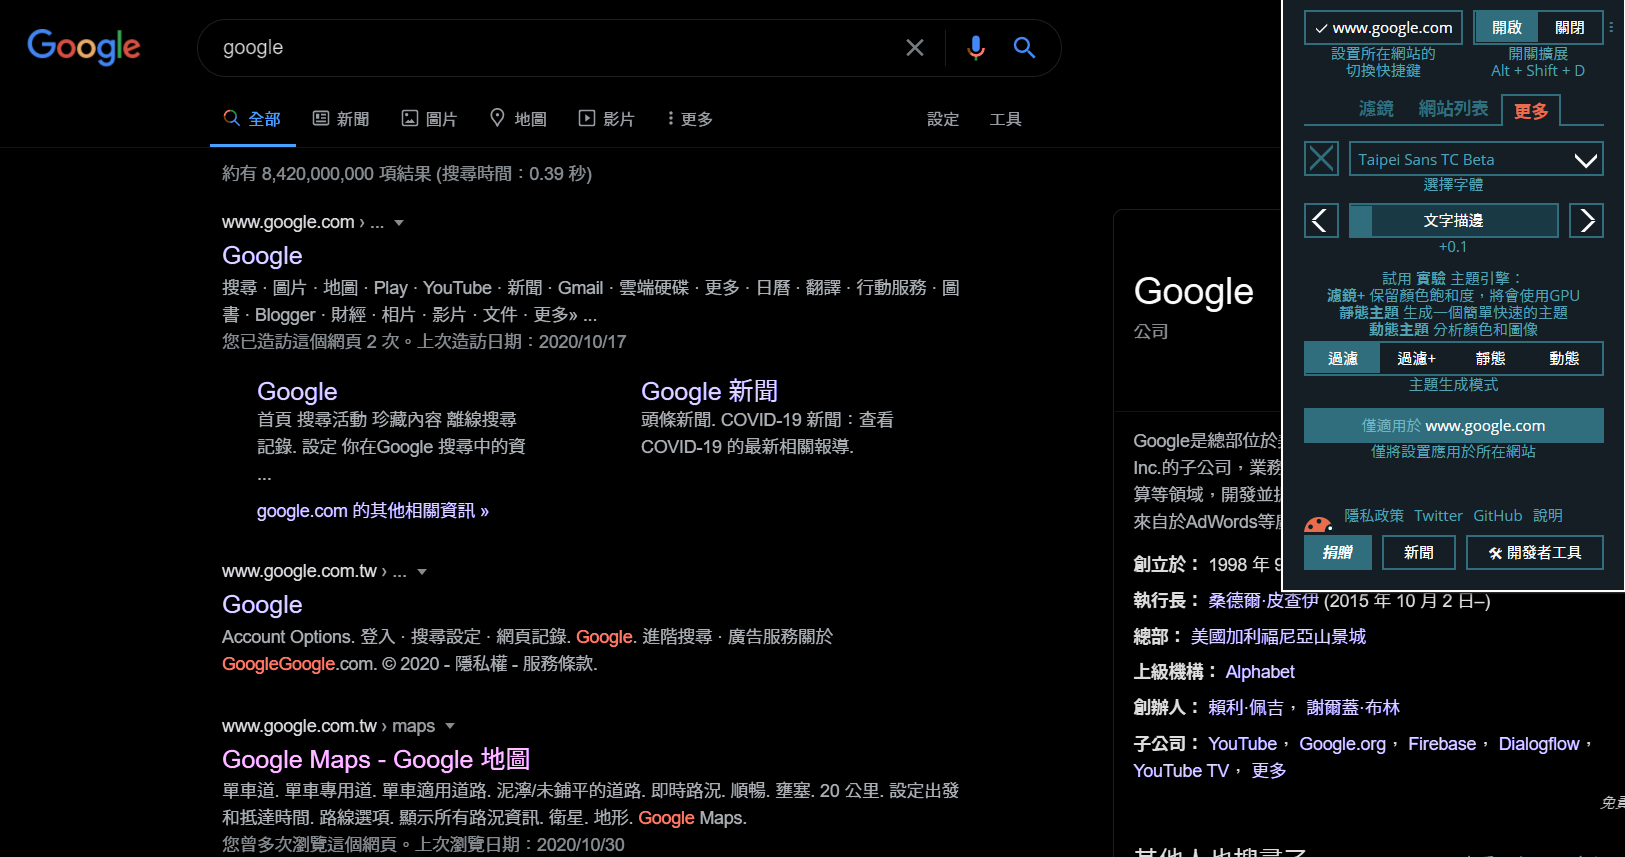
Task: Open the 工具 search tools
Action: pos(1005,119)
